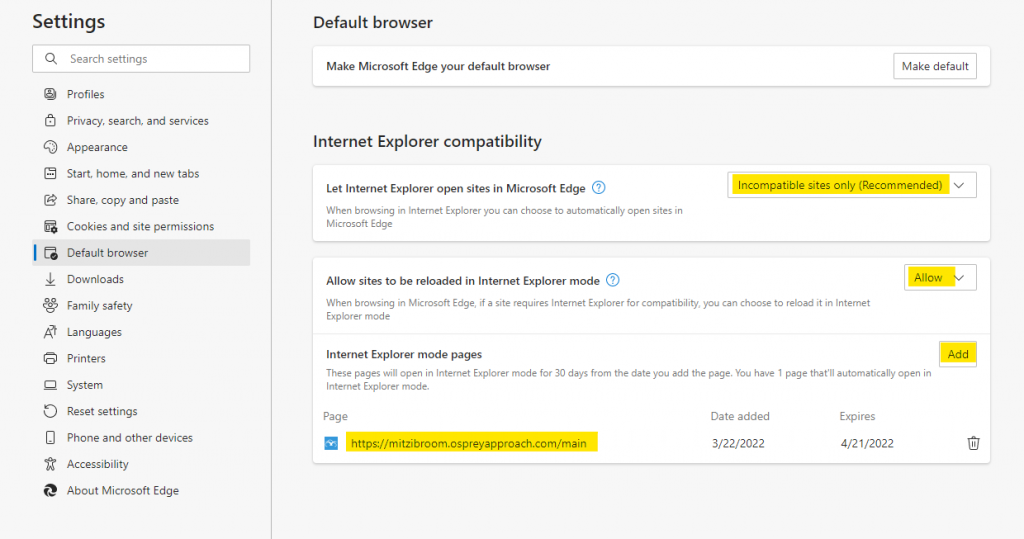Click the Start, home, and new tabs icon
Image resolution: width=1024 pixels, height=539 pixels.
click(x=50, y=173)
